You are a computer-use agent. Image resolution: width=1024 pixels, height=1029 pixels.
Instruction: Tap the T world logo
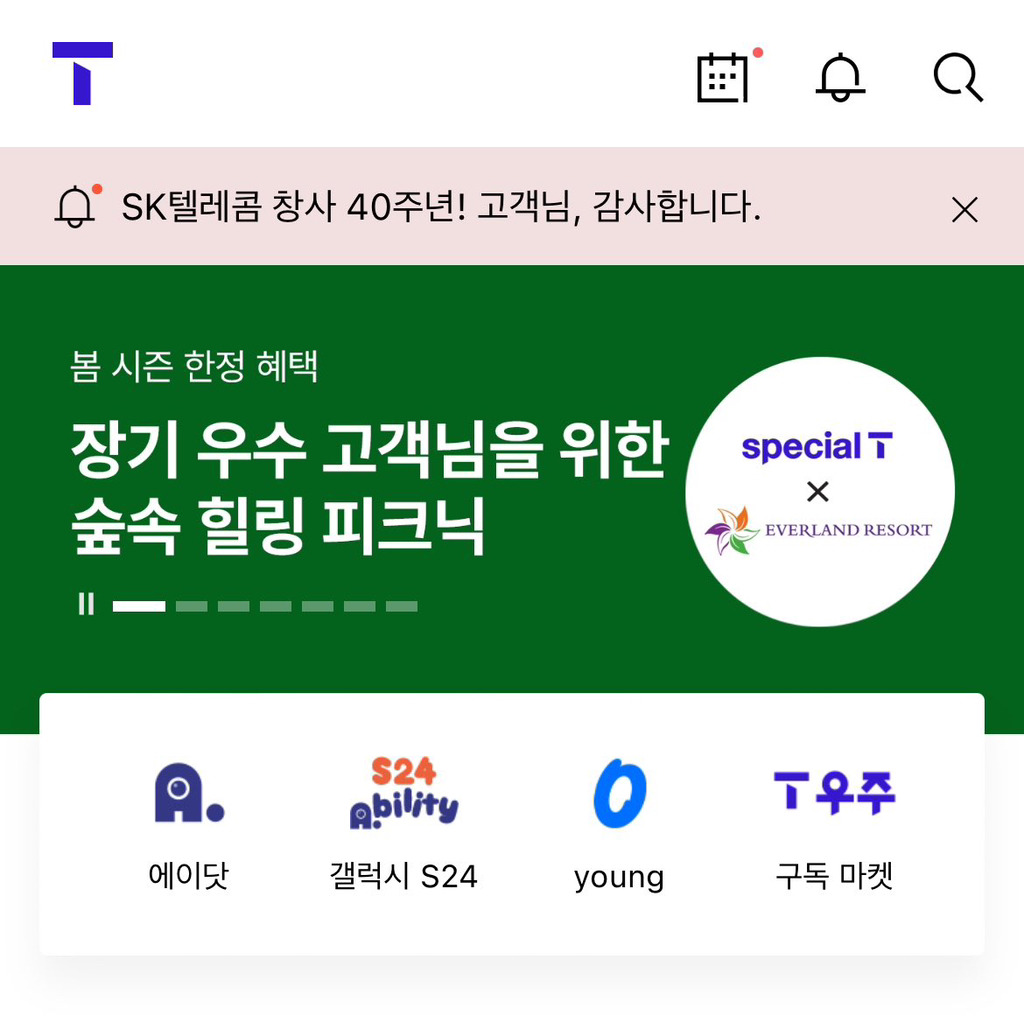coord(83,74)
